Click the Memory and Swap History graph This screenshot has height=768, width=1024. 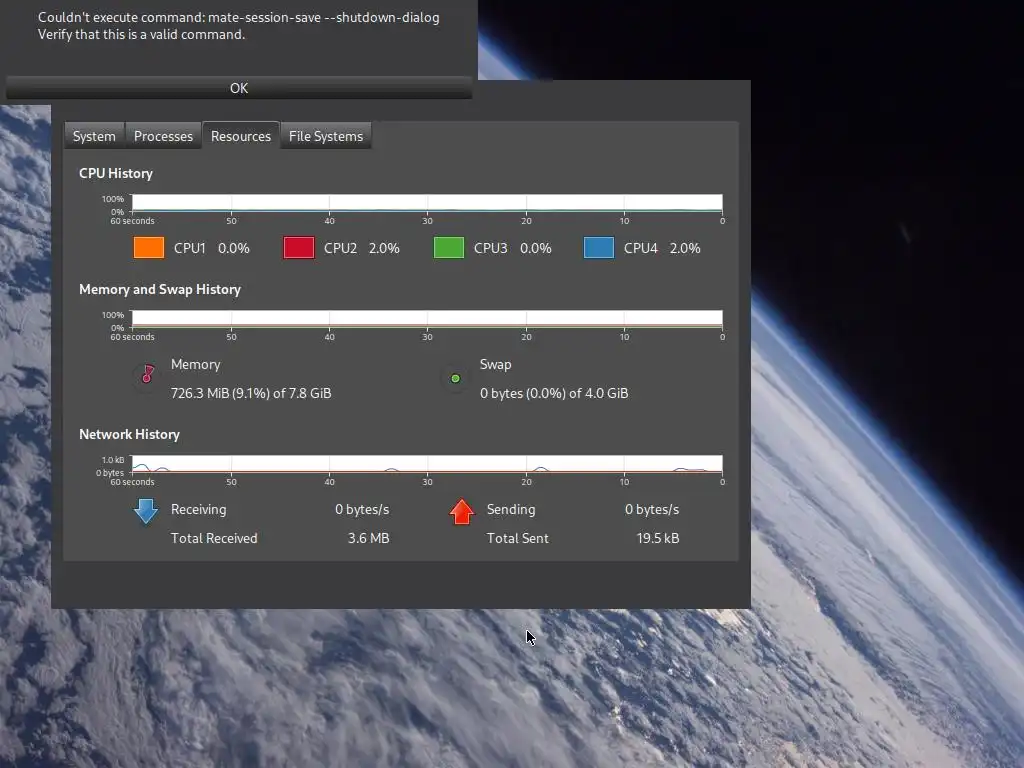pos(427,319)
